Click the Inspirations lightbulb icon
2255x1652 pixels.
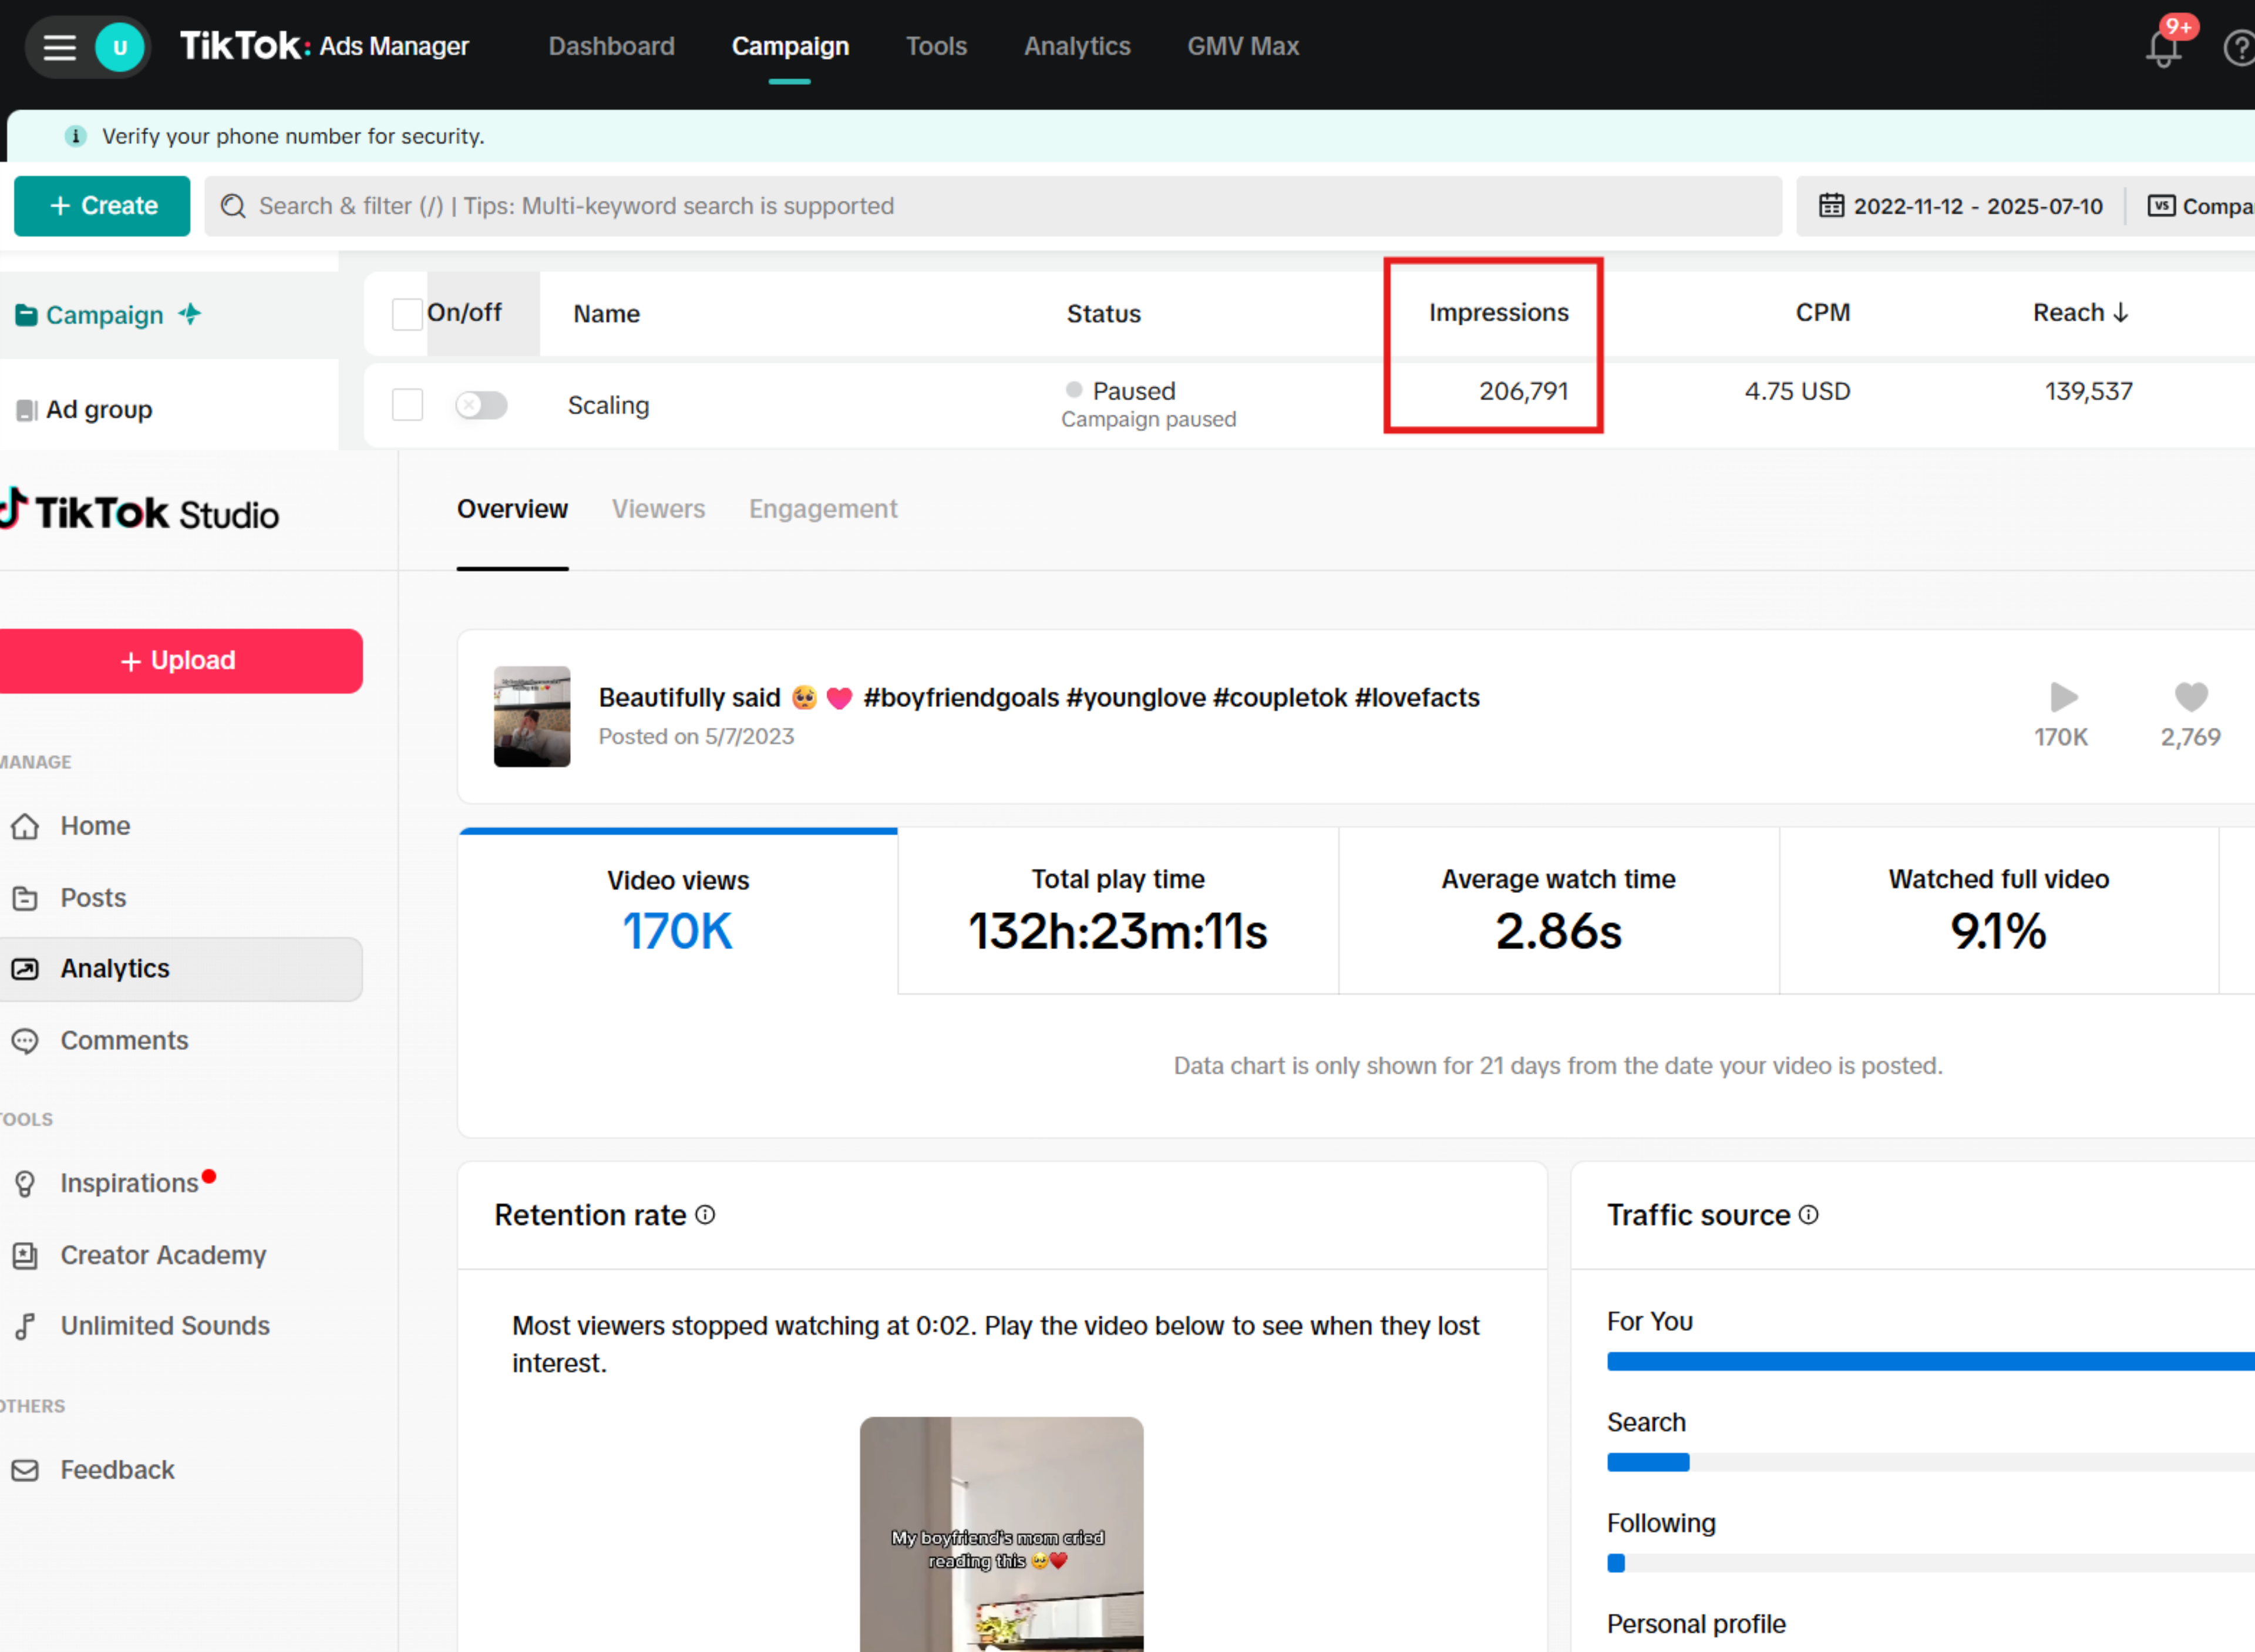(25, 1184)
